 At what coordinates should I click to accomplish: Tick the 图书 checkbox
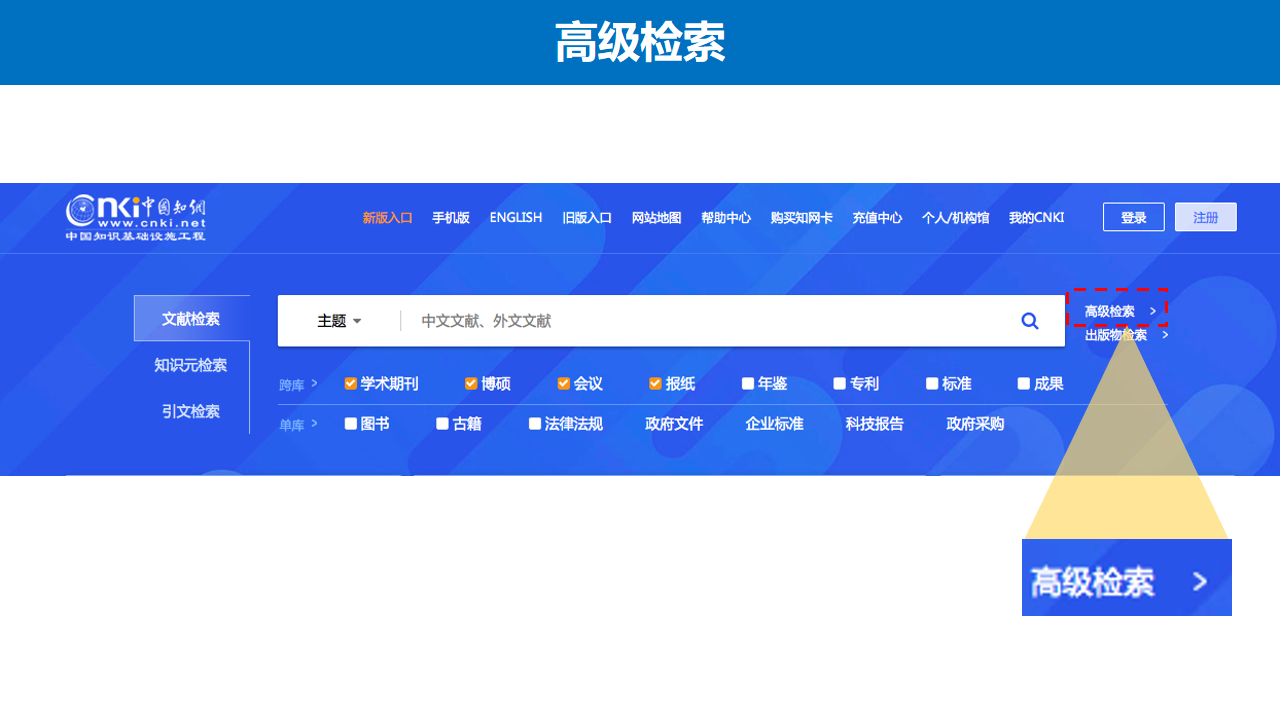point(351,424)
